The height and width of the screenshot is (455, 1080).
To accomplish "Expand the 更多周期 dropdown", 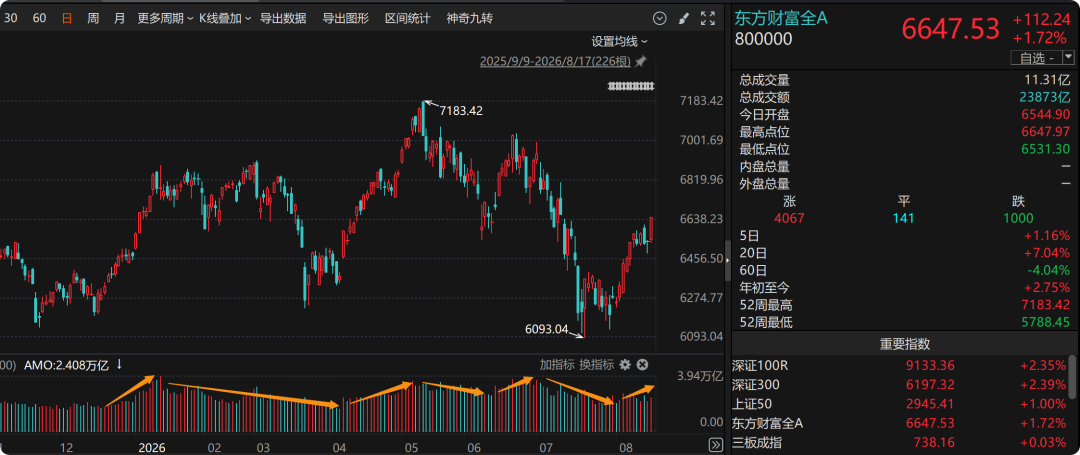I will click(165, 19).
